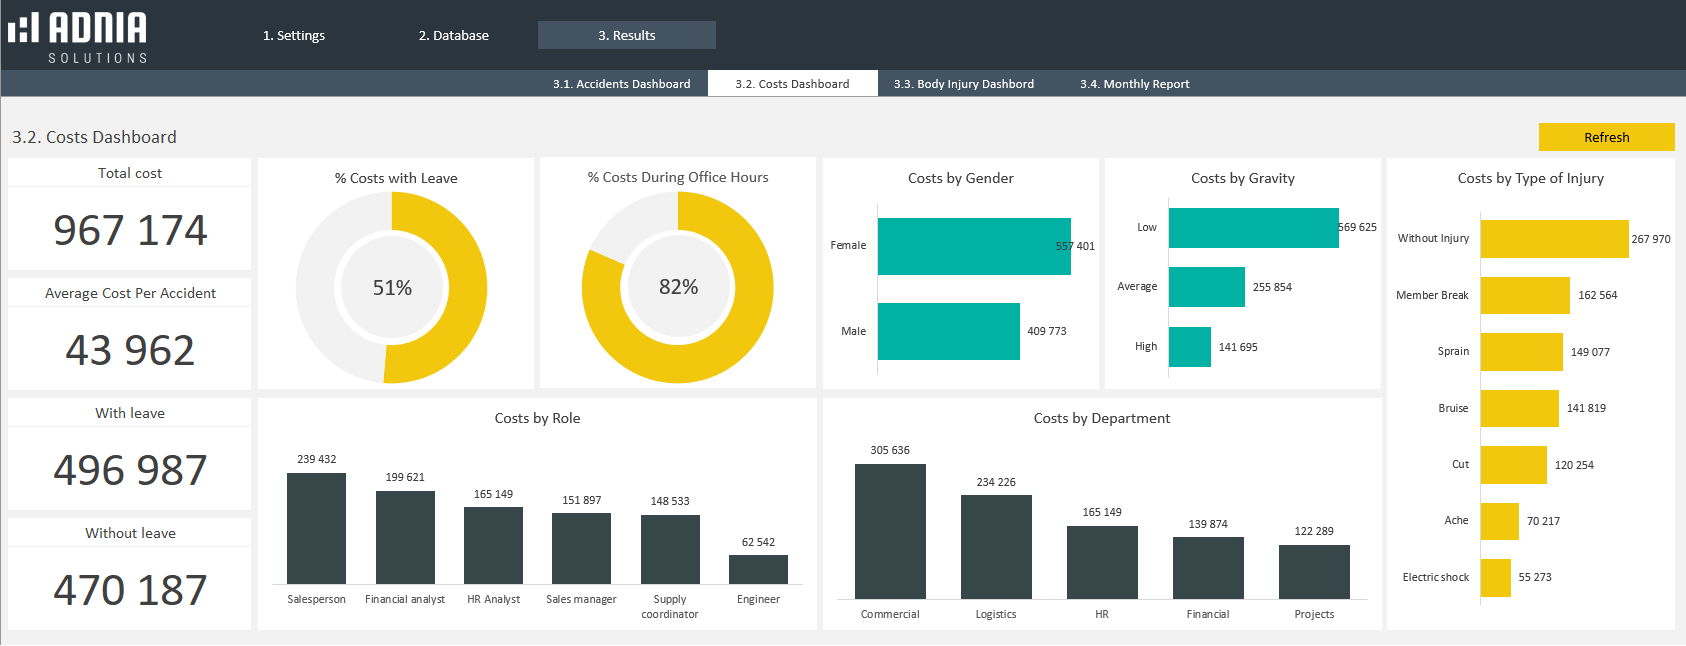Image resolution: width=1686 pixels, height=646 pixels.
Task: Open the 1. Settings tab
Action: pyautogui.click(x=293, y=35)
